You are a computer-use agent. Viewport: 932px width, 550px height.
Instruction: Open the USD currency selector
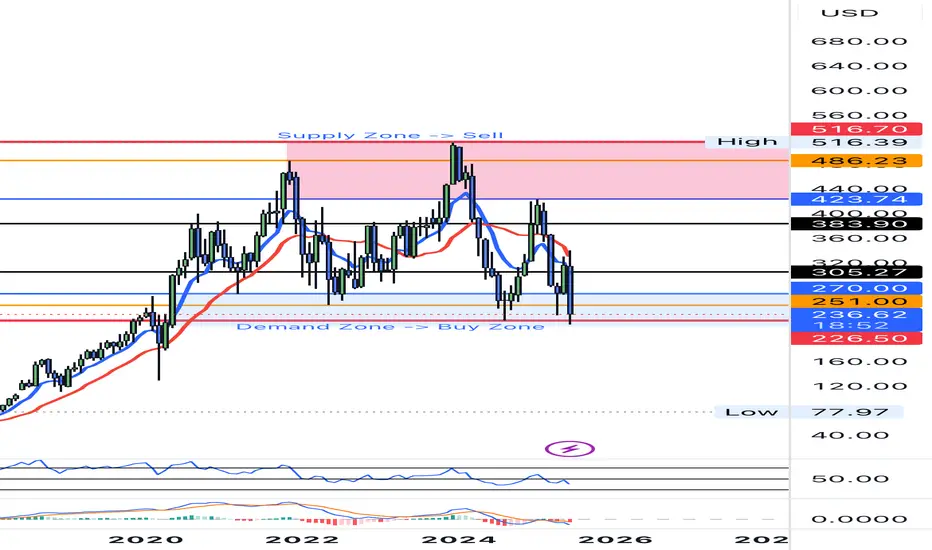pos(849,13)
